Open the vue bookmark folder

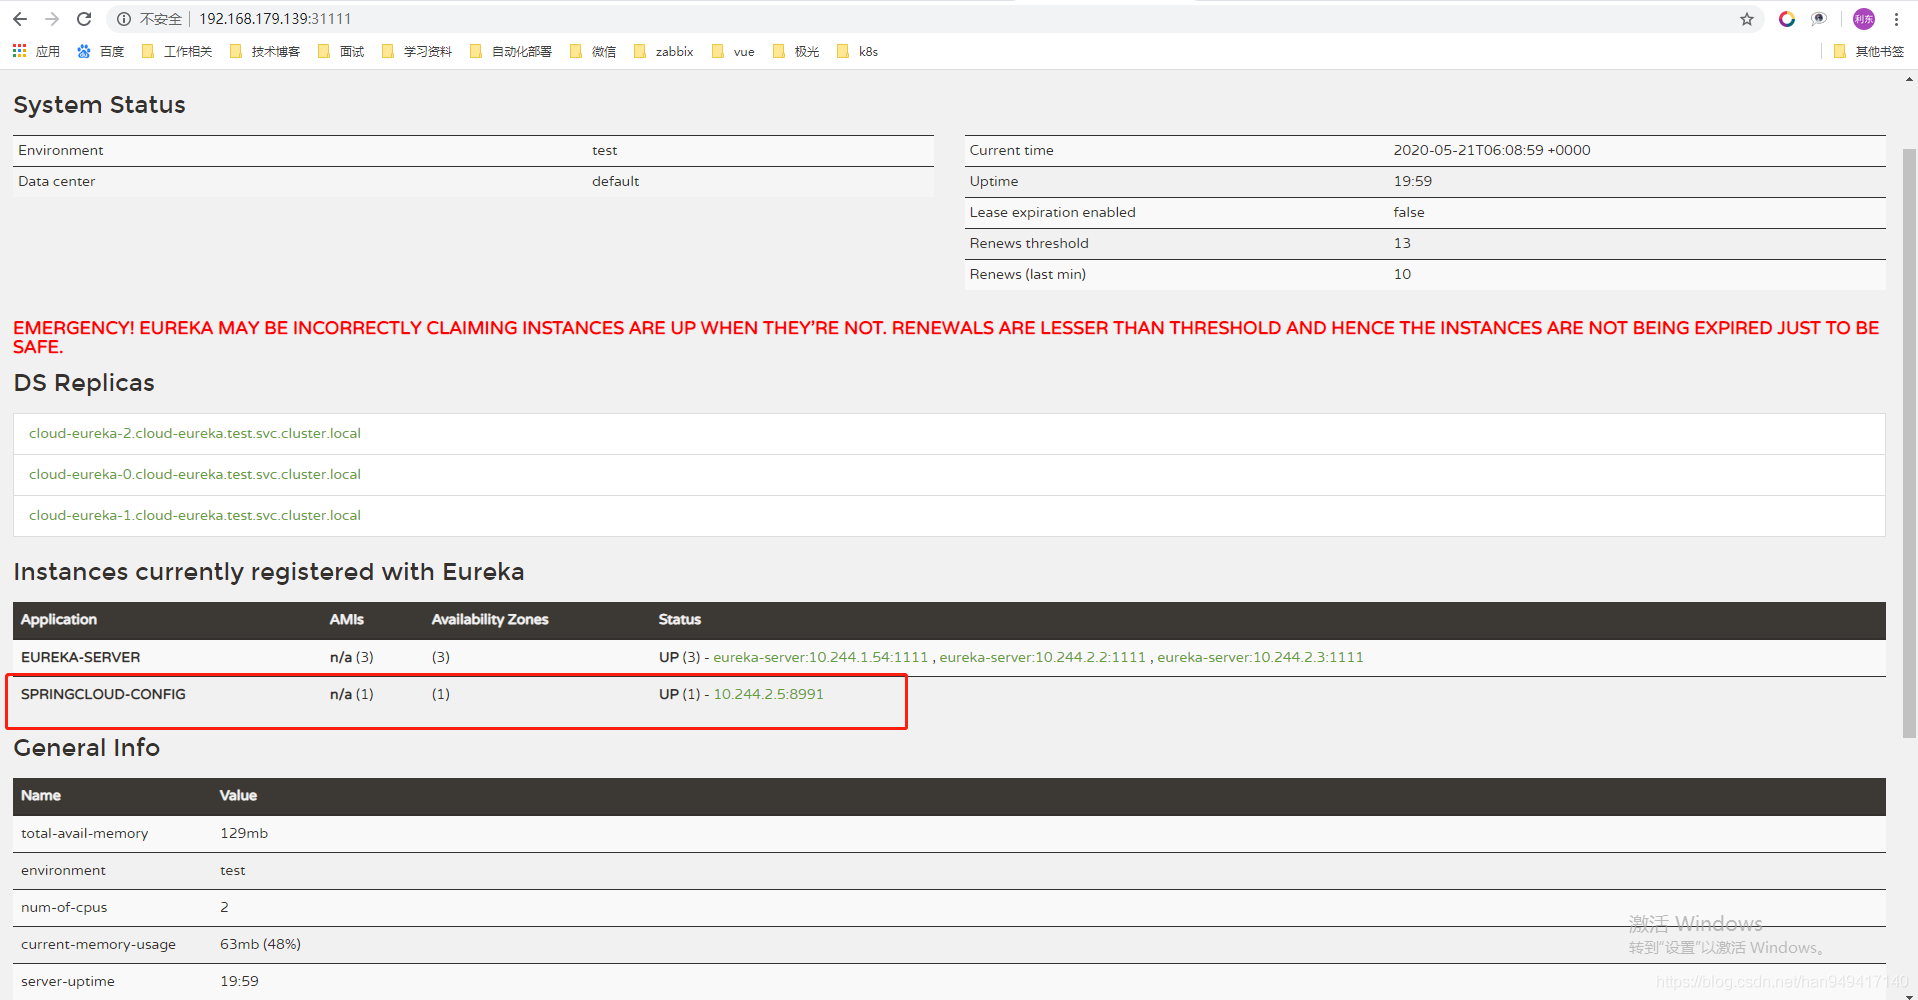tap(733, 51)
